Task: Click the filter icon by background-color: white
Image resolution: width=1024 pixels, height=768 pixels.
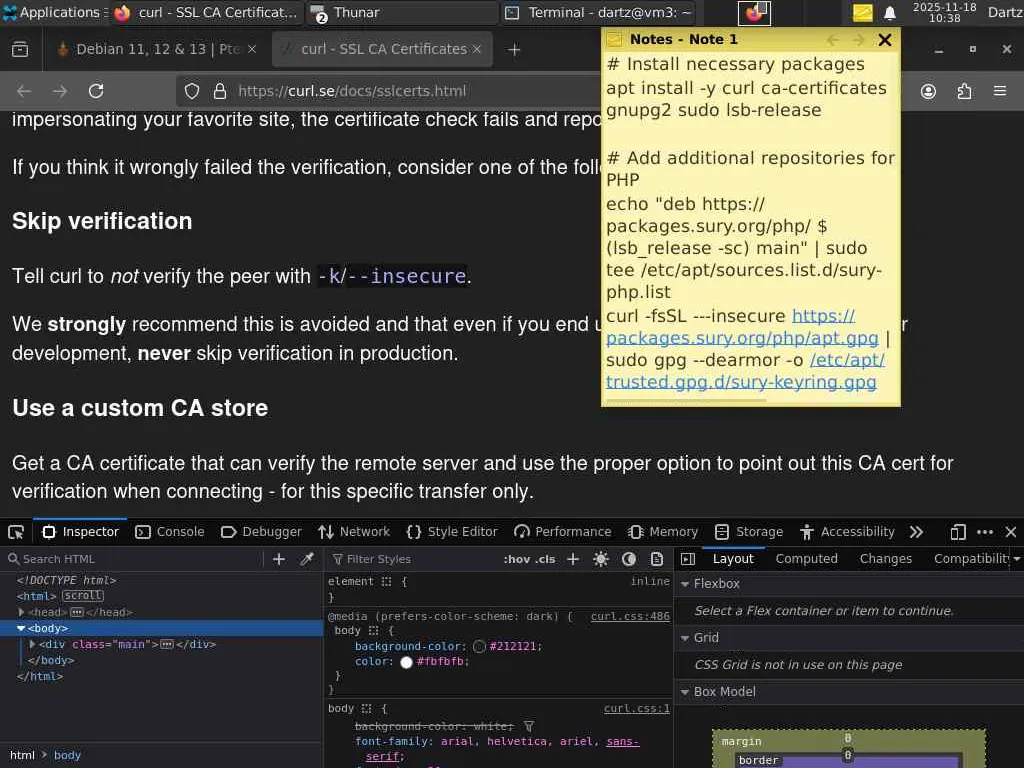Action: tap(529, 726)
